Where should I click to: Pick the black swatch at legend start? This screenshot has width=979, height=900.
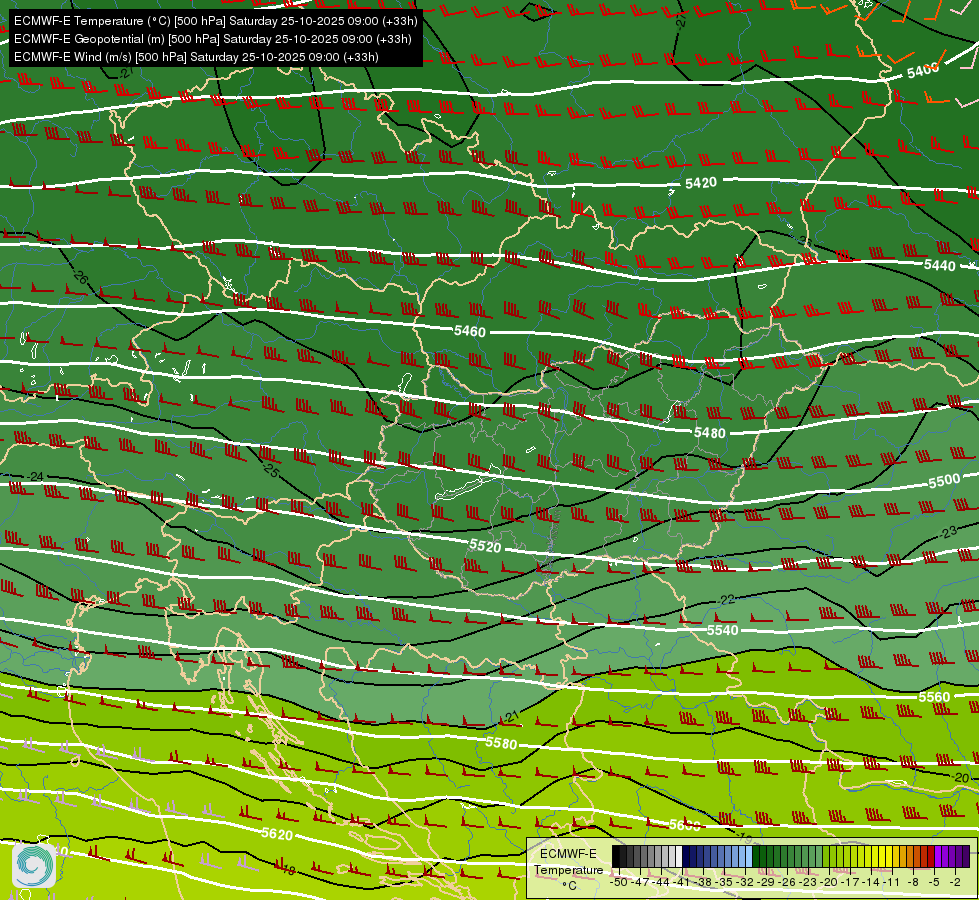pos(616,856)
